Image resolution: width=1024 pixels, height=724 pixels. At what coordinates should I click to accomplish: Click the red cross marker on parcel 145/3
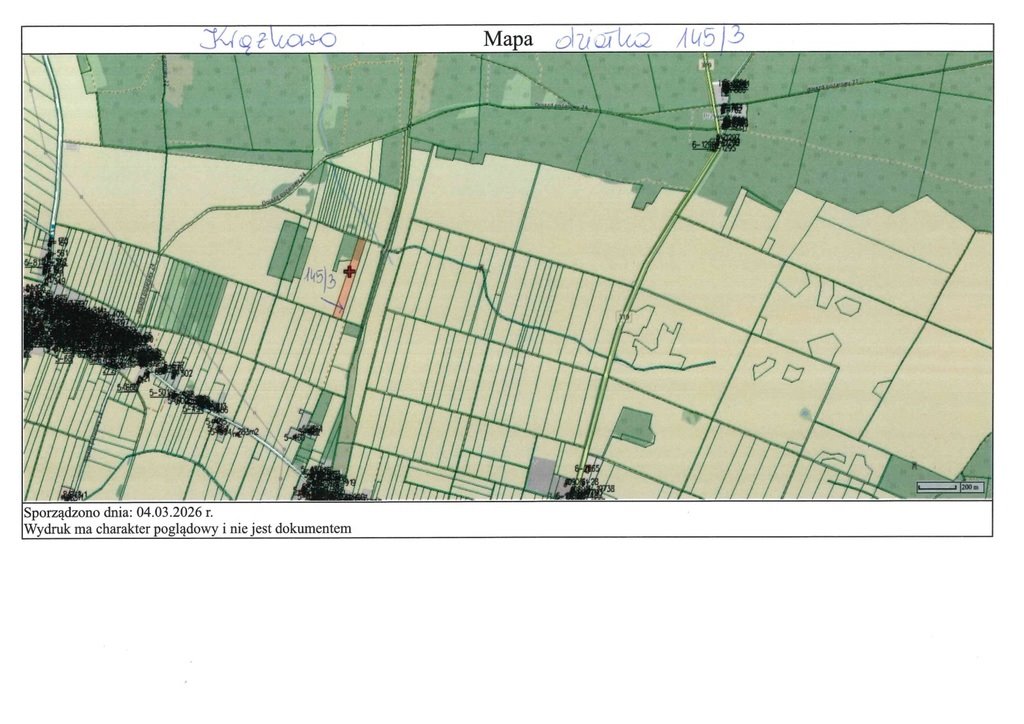point(349,270)
